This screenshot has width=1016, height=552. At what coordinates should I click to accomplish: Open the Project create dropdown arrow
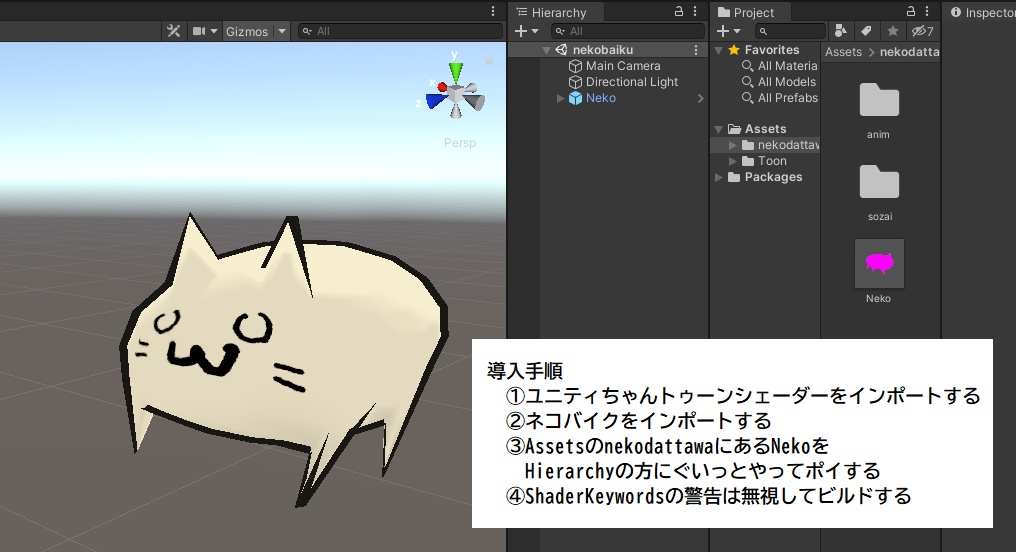pos(737,31)
